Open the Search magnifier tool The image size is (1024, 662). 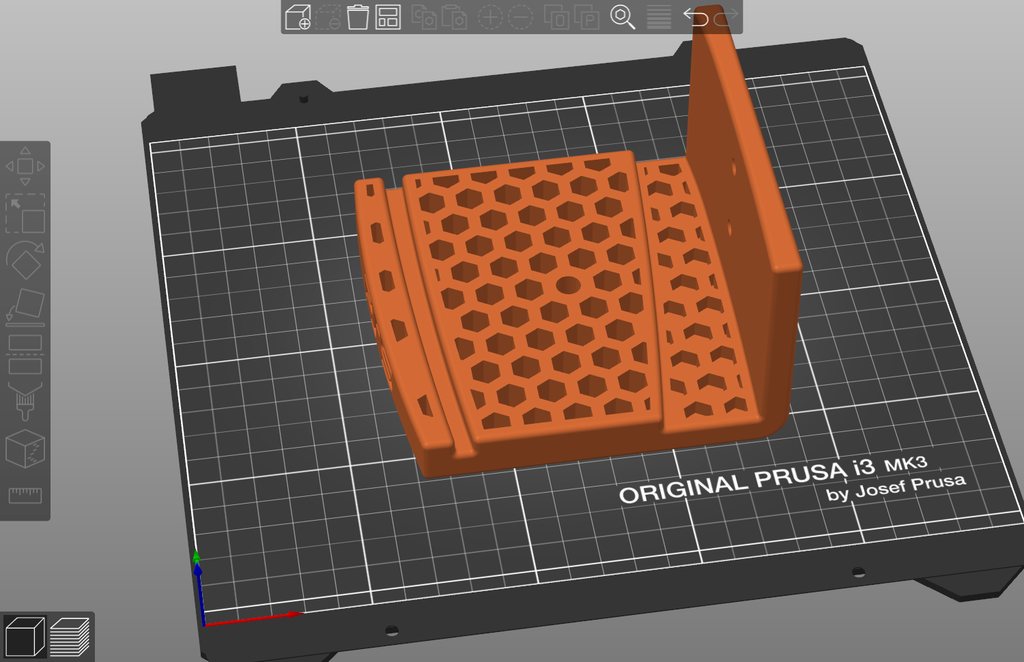click(x=622, y=17)
